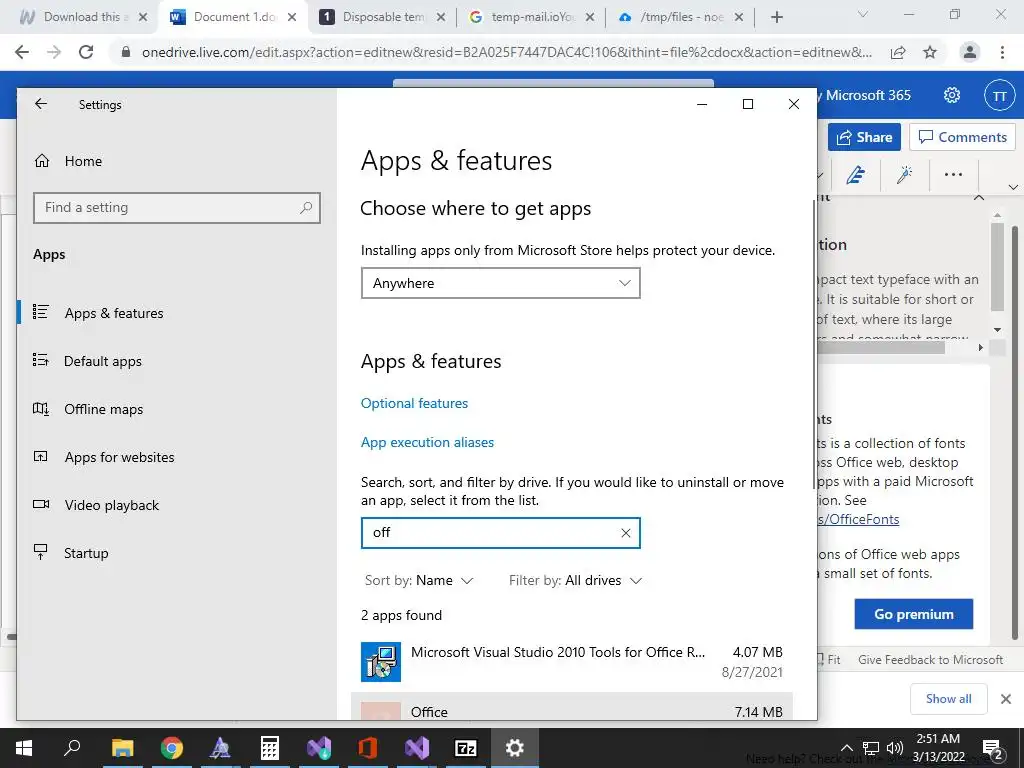Click Share button in Word

point(864,137)
